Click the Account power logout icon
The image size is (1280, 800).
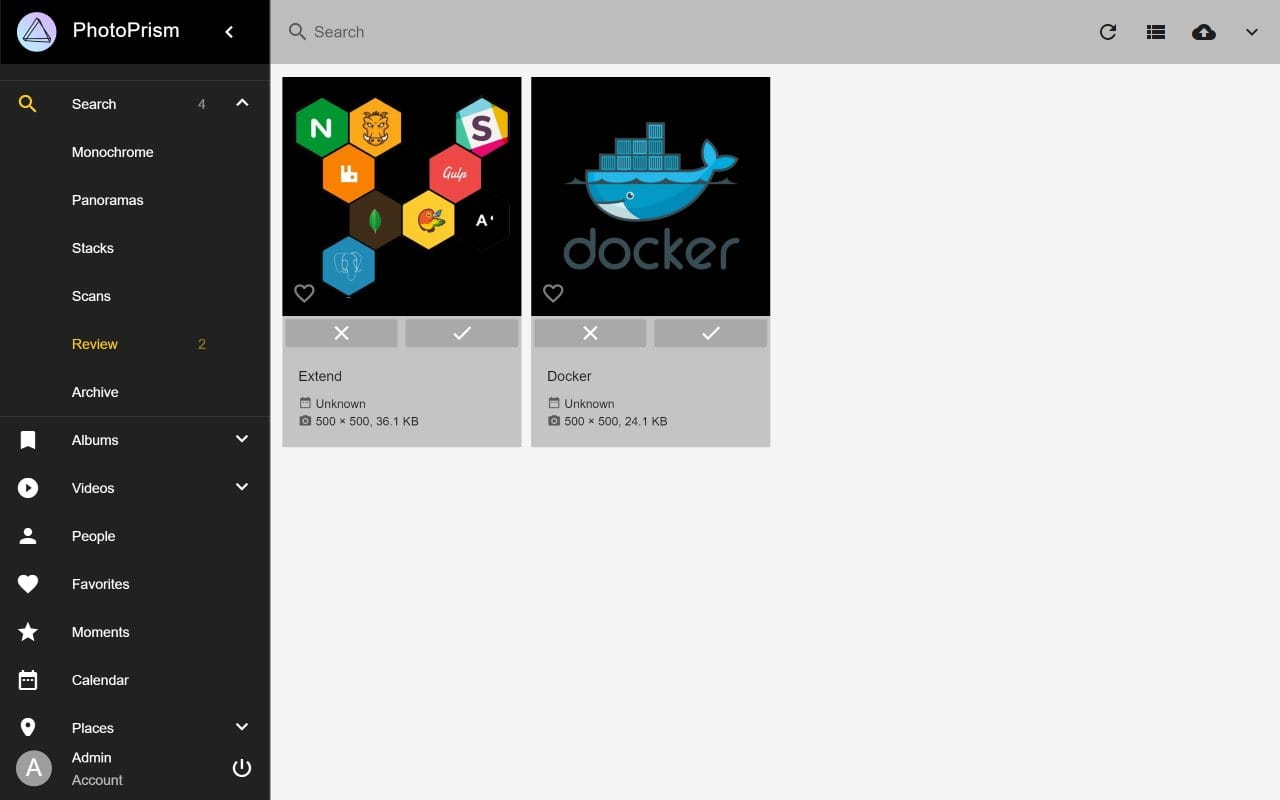pos(241,768)
